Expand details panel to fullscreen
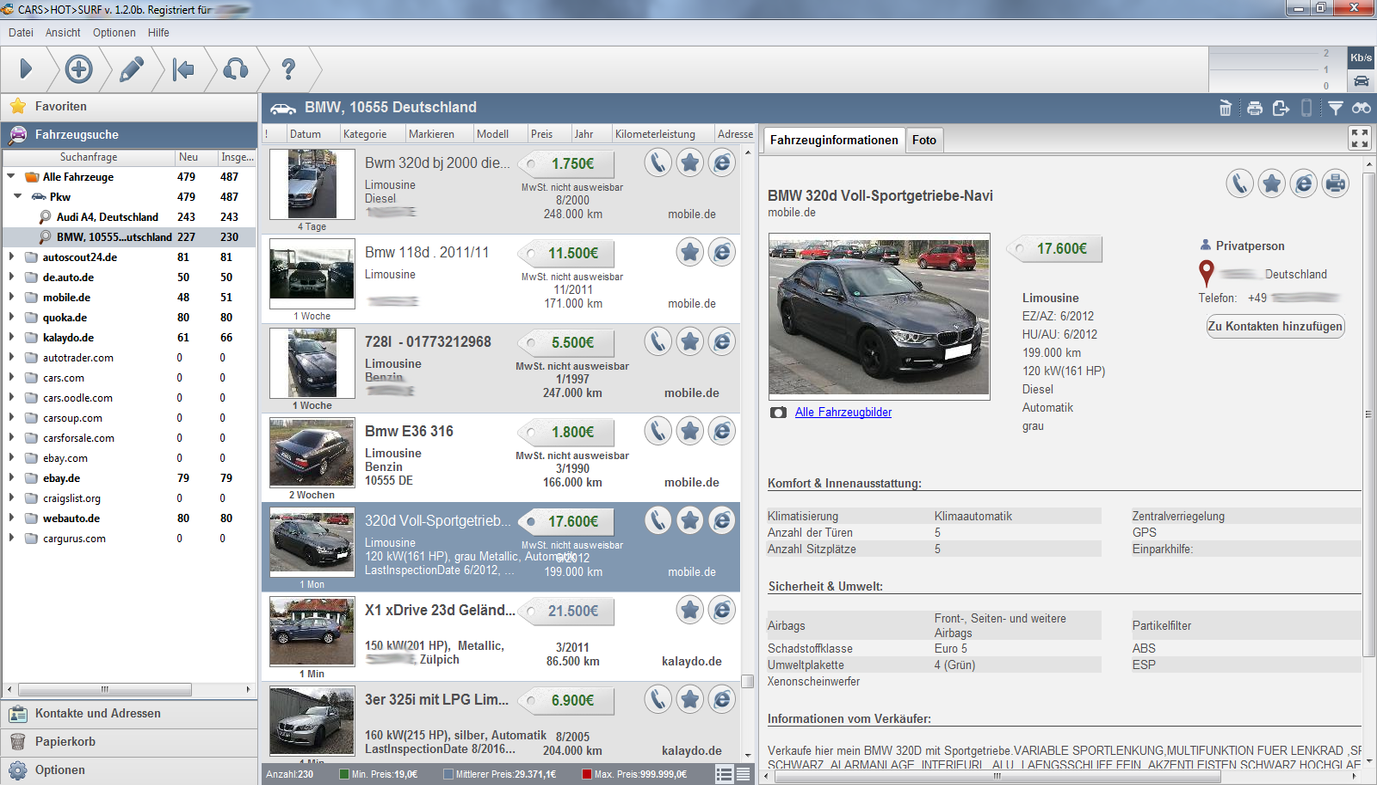Image resolution: width=1377 pixels, height=785 pixels. click(1360, 138)
